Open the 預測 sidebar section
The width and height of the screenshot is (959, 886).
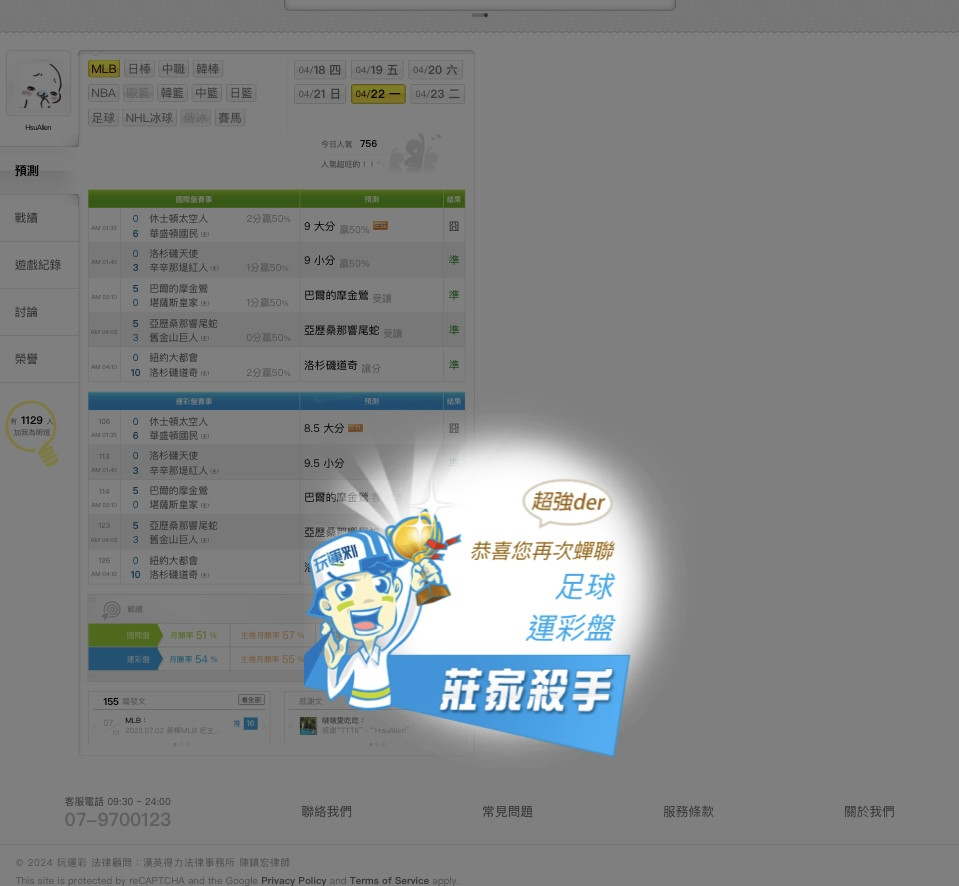coord(39,171)
